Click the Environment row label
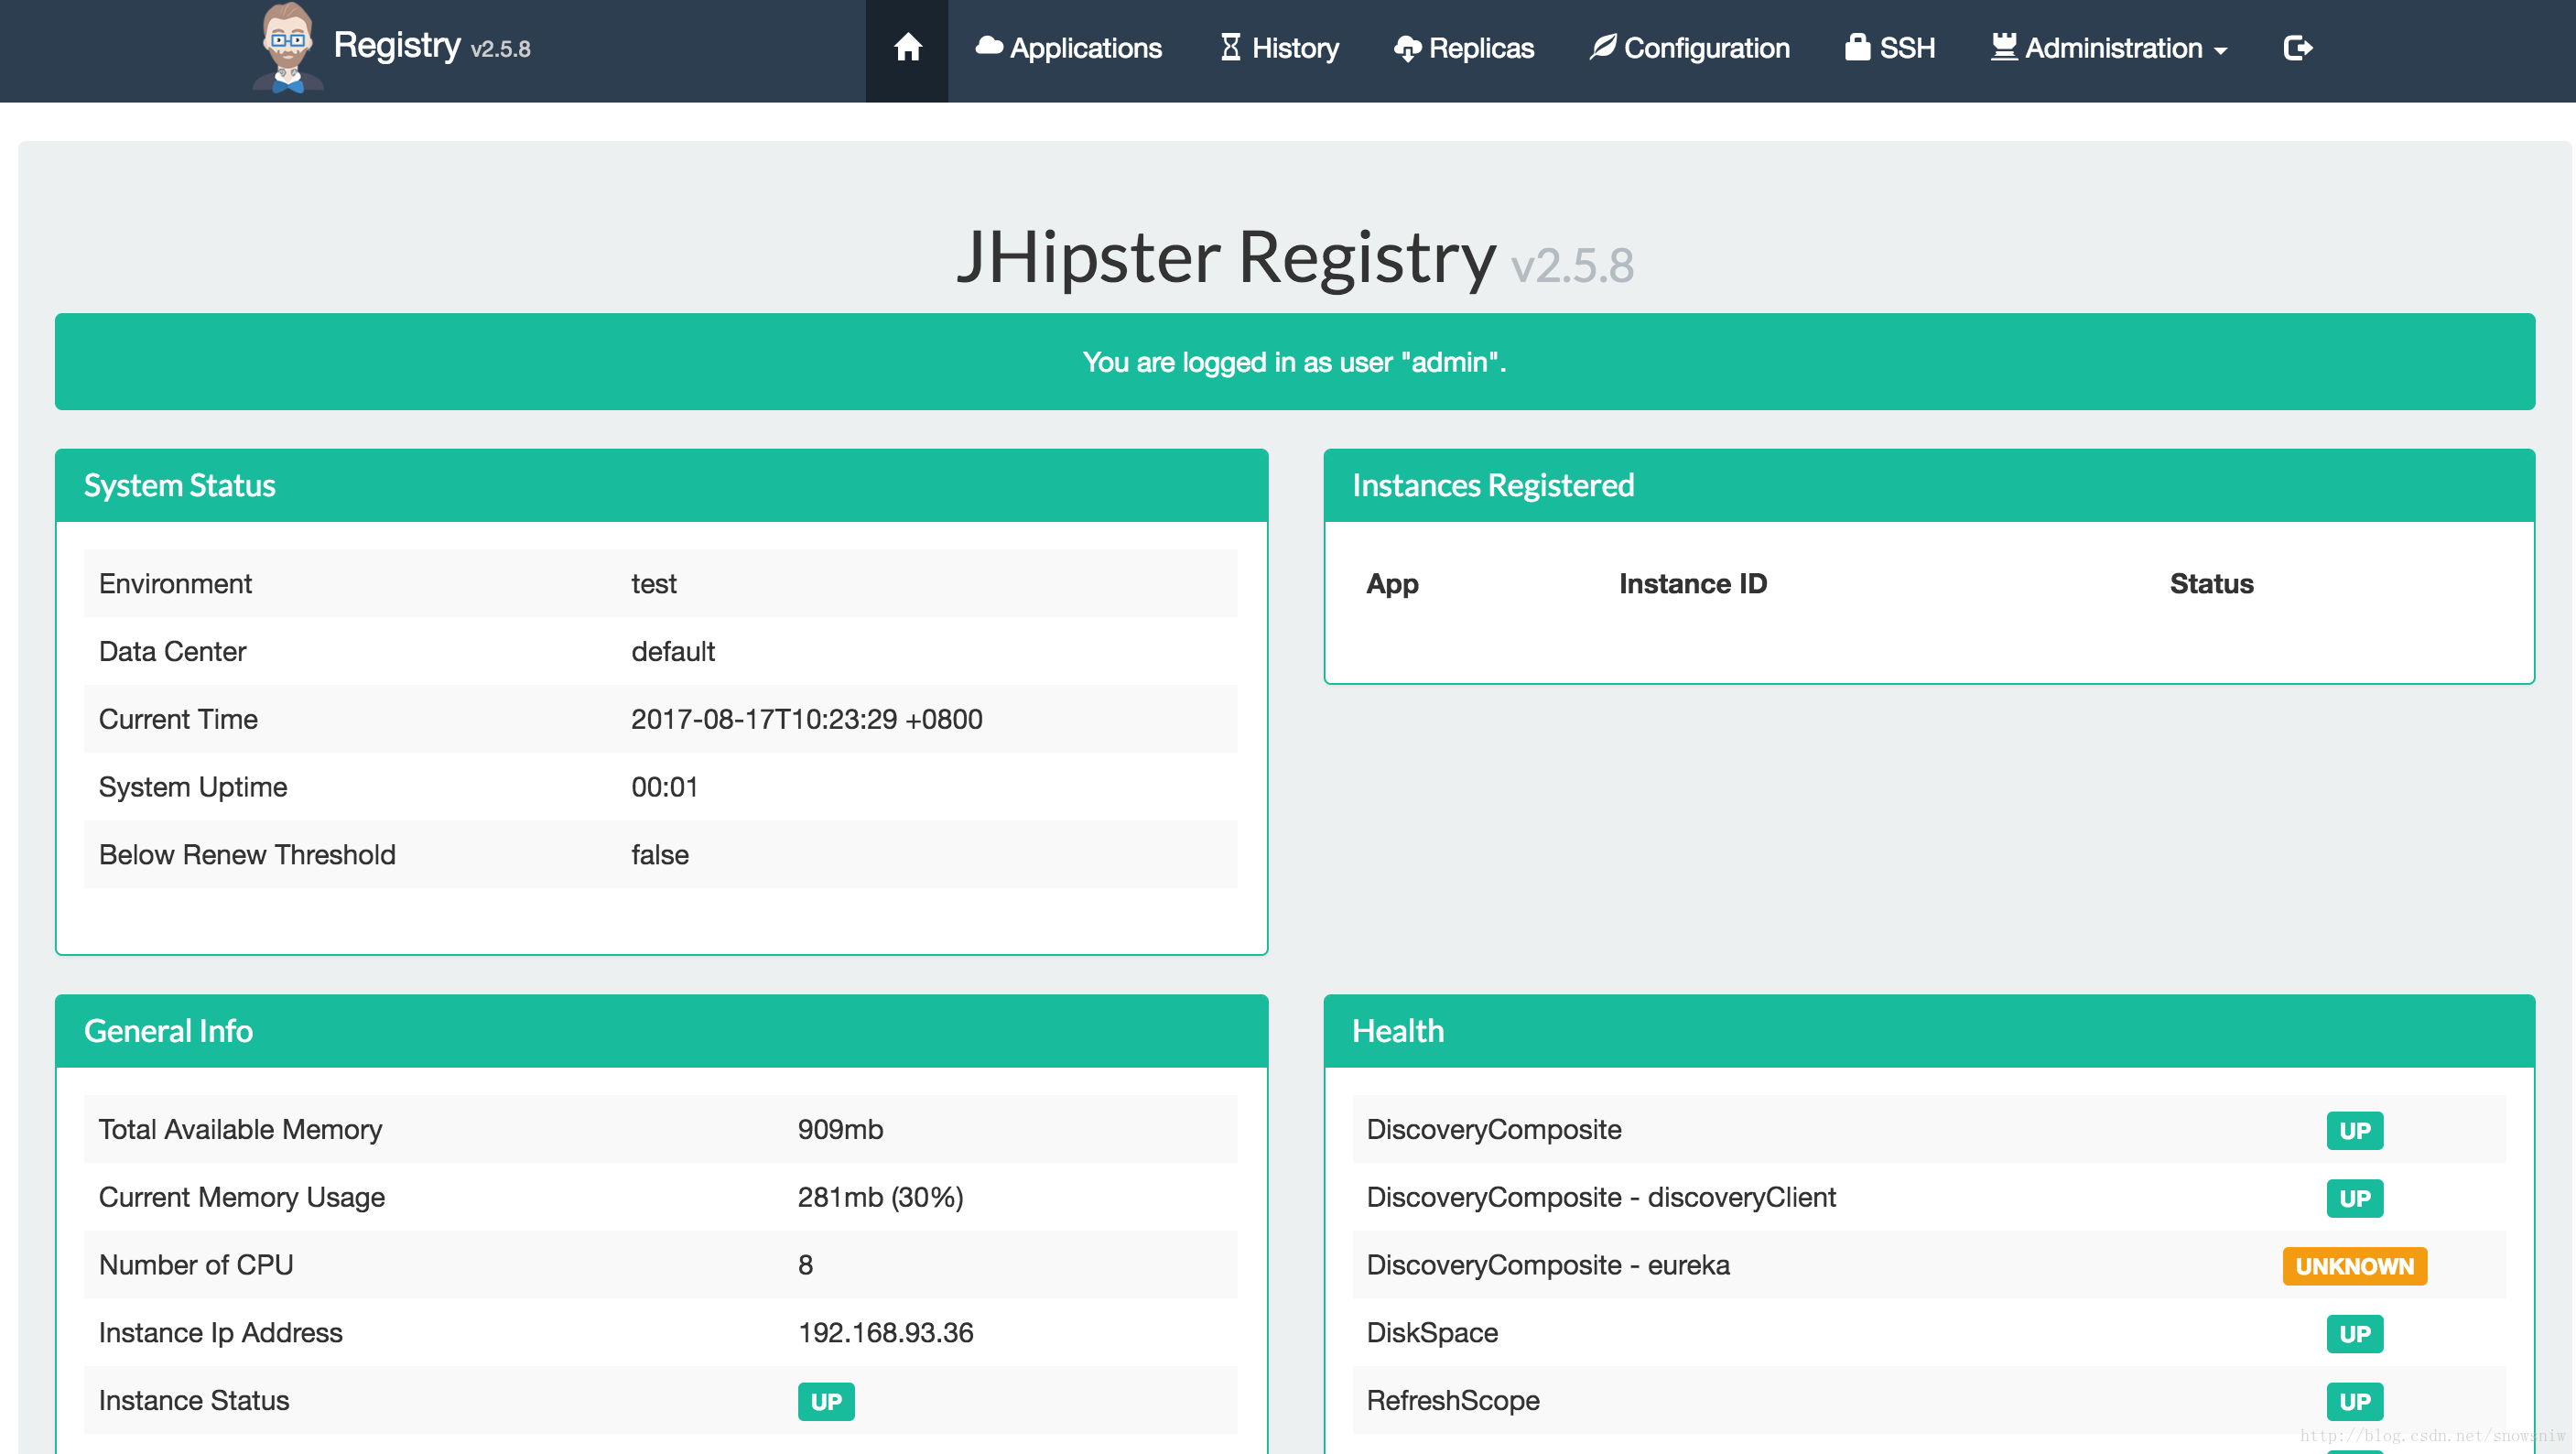This screenshot has width=2576, height=1454. tap(175, 584)
